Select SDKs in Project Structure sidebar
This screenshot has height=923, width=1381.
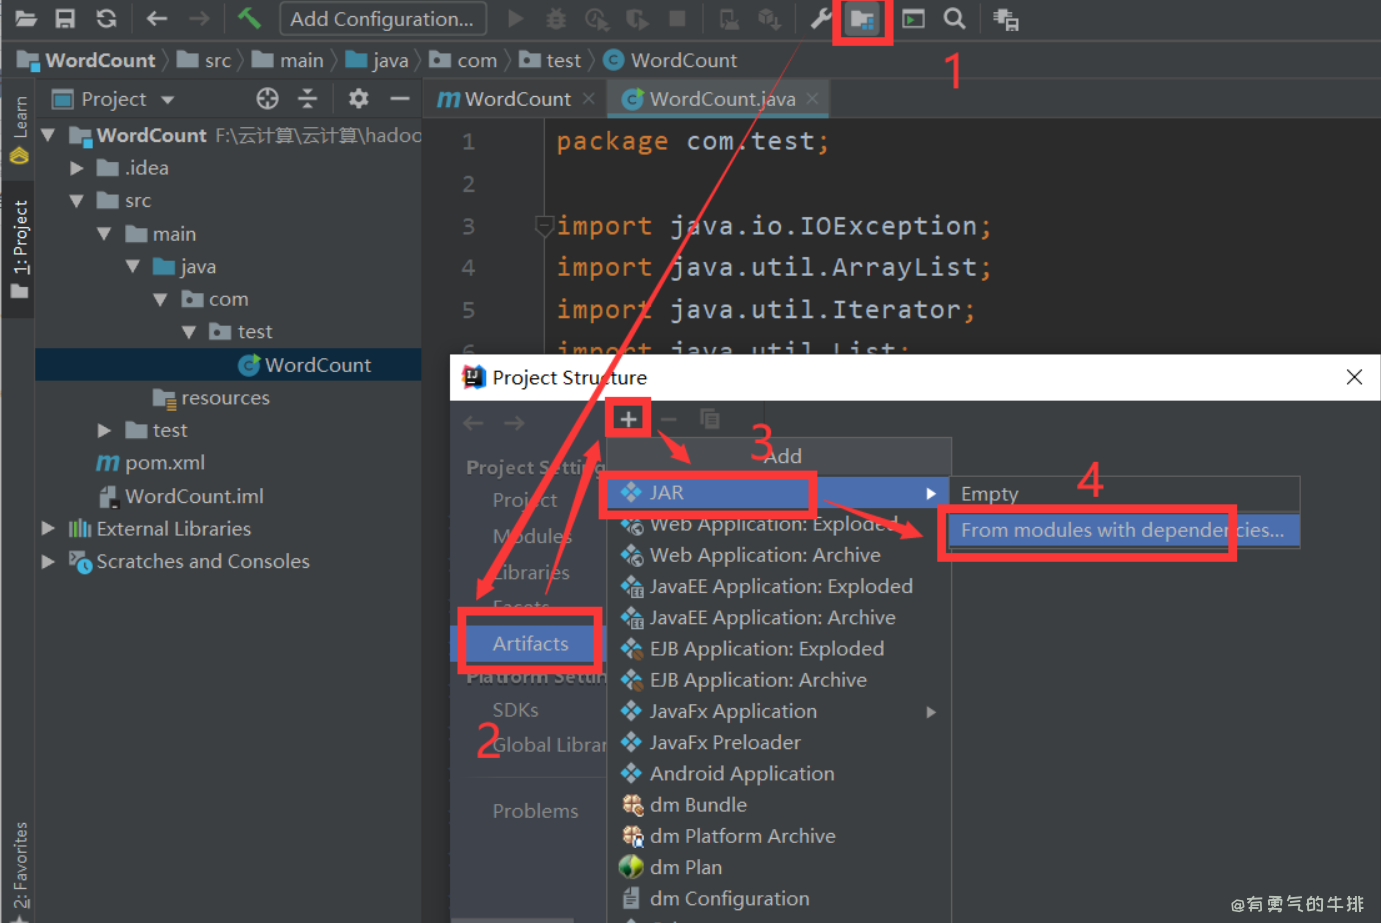pyautogui.click(x=515, y=710)
